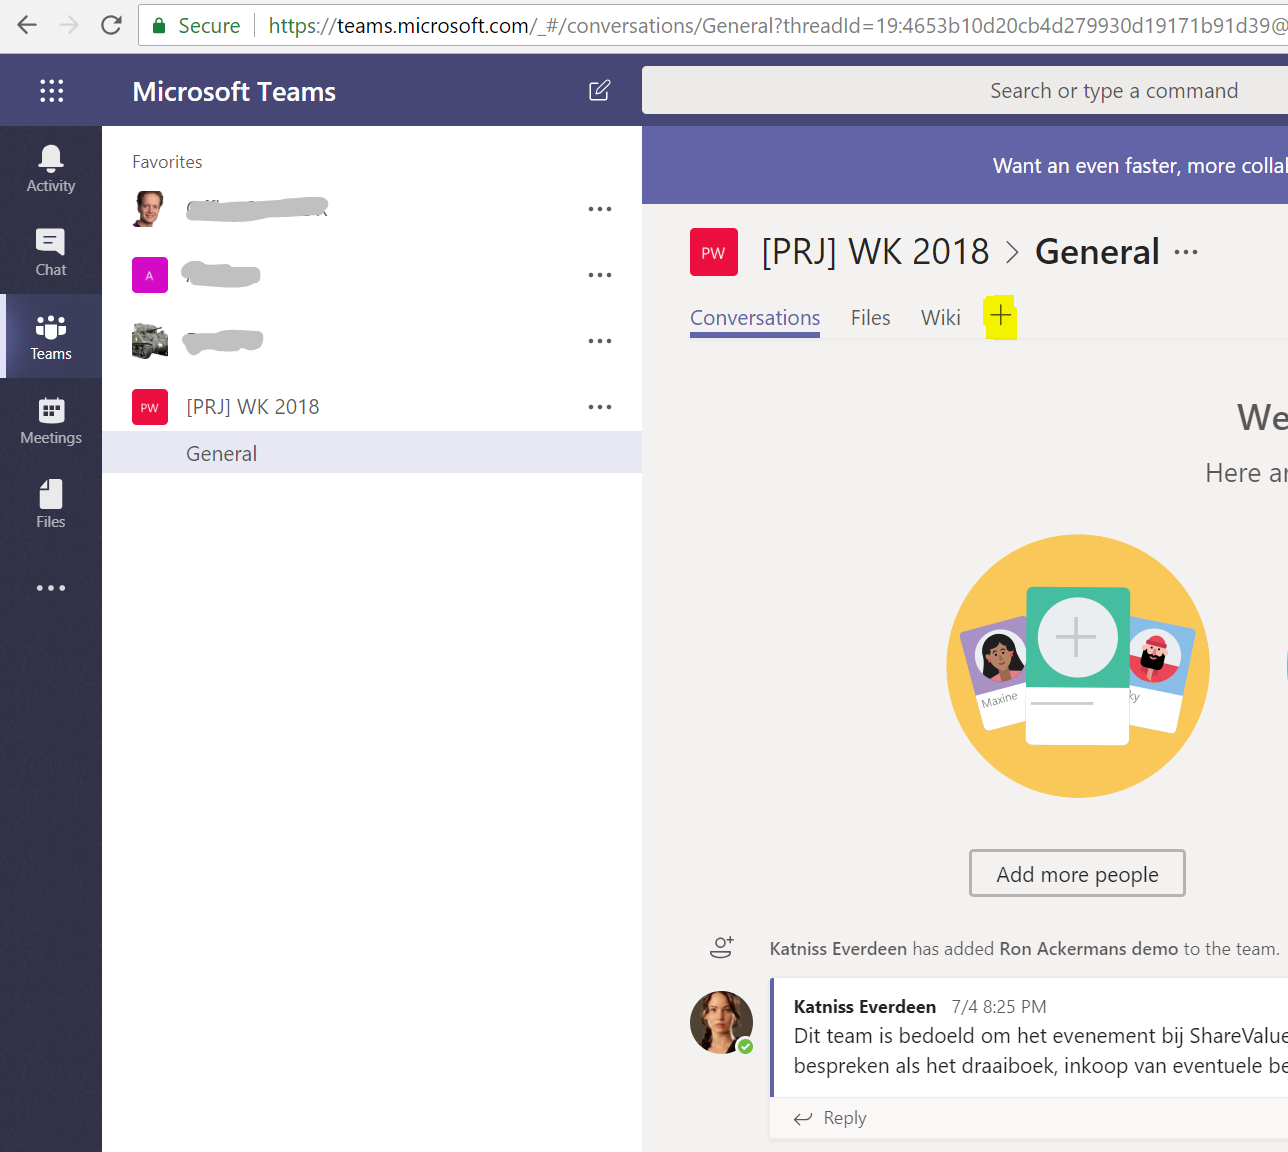
Task: Click the browser address bar URL
Action: click(x=775, y=25)
